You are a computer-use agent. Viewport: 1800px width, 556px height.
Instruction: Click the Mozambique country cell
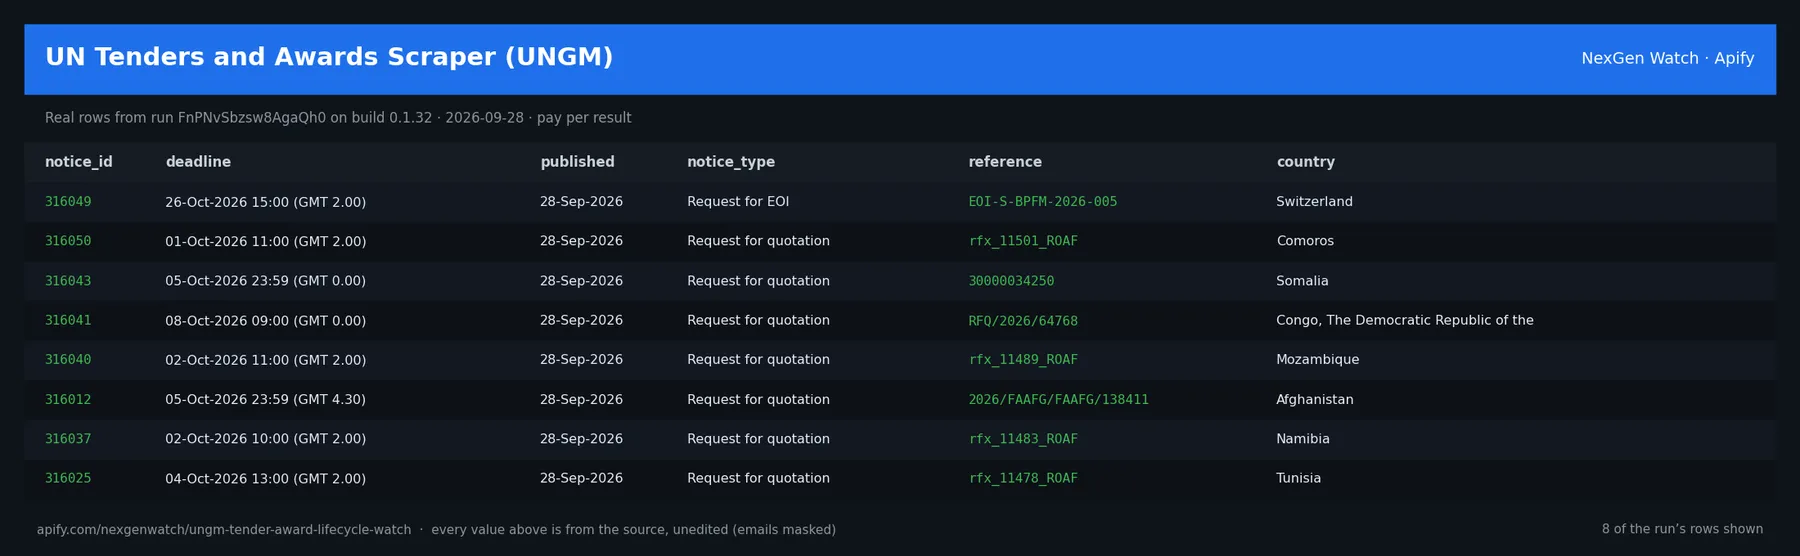pos(1317,360)
